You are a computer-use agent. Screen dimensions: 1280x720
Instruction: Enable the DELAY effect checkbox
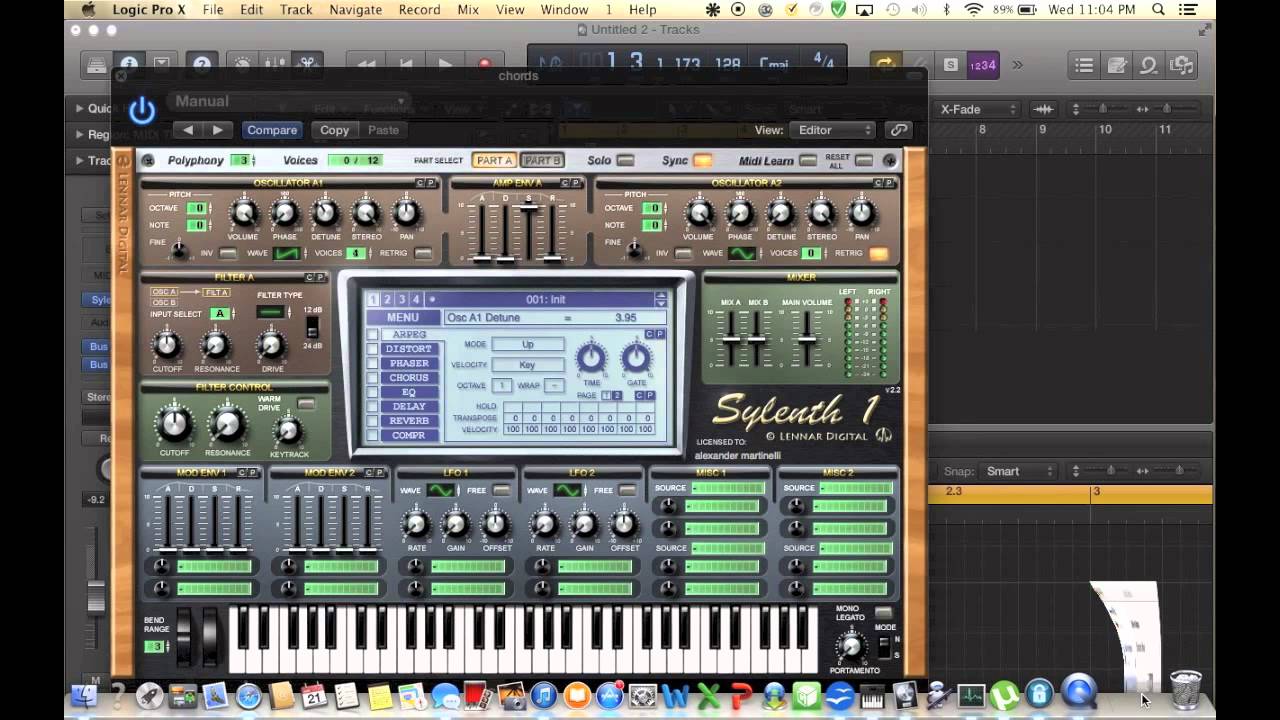(372, 406)
